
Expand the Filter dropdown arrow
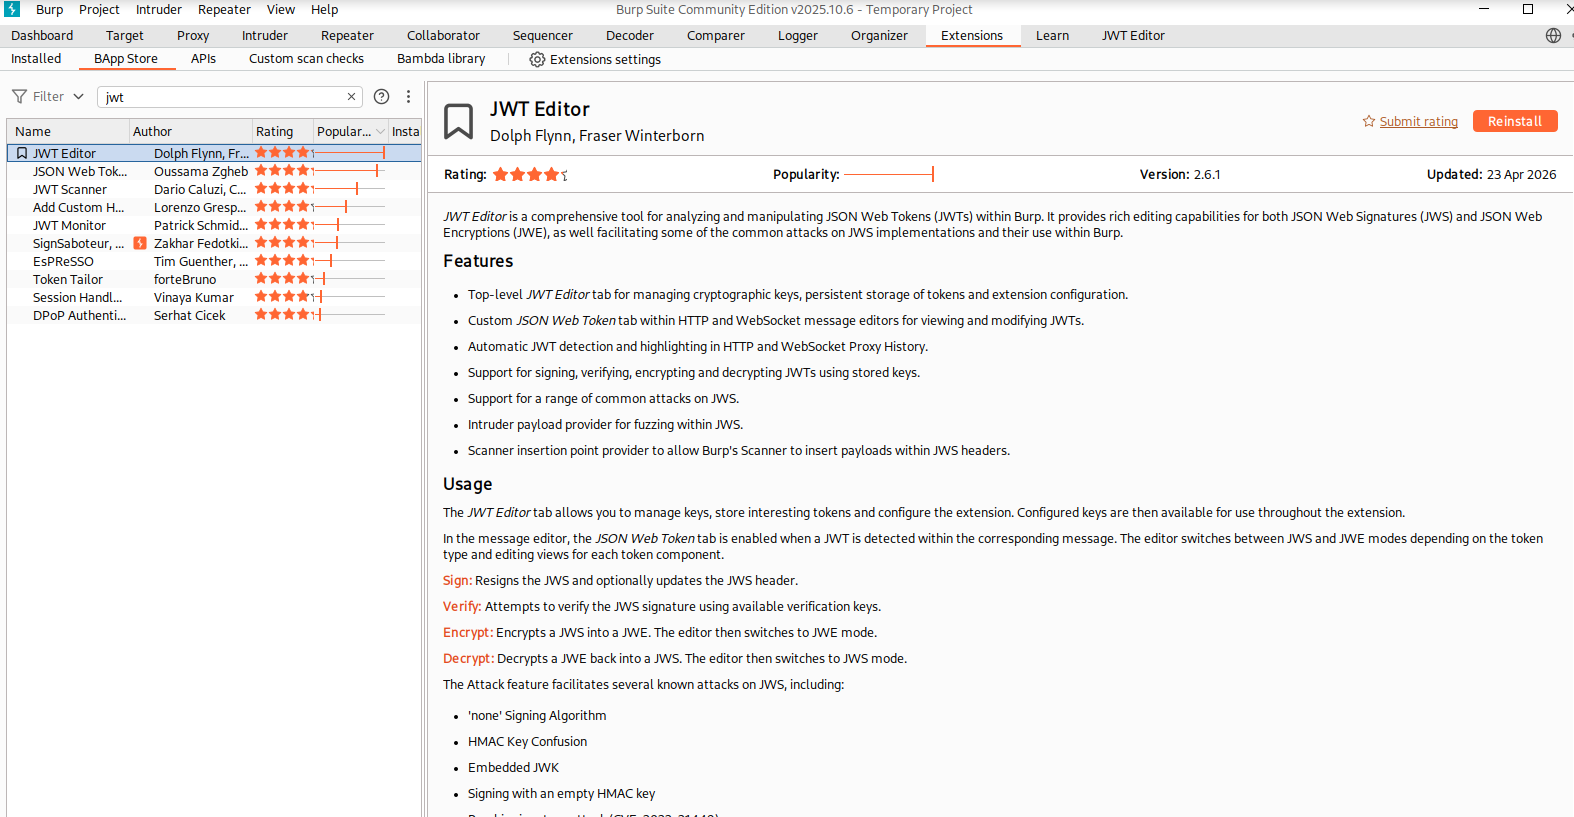(x=78, y=97)
